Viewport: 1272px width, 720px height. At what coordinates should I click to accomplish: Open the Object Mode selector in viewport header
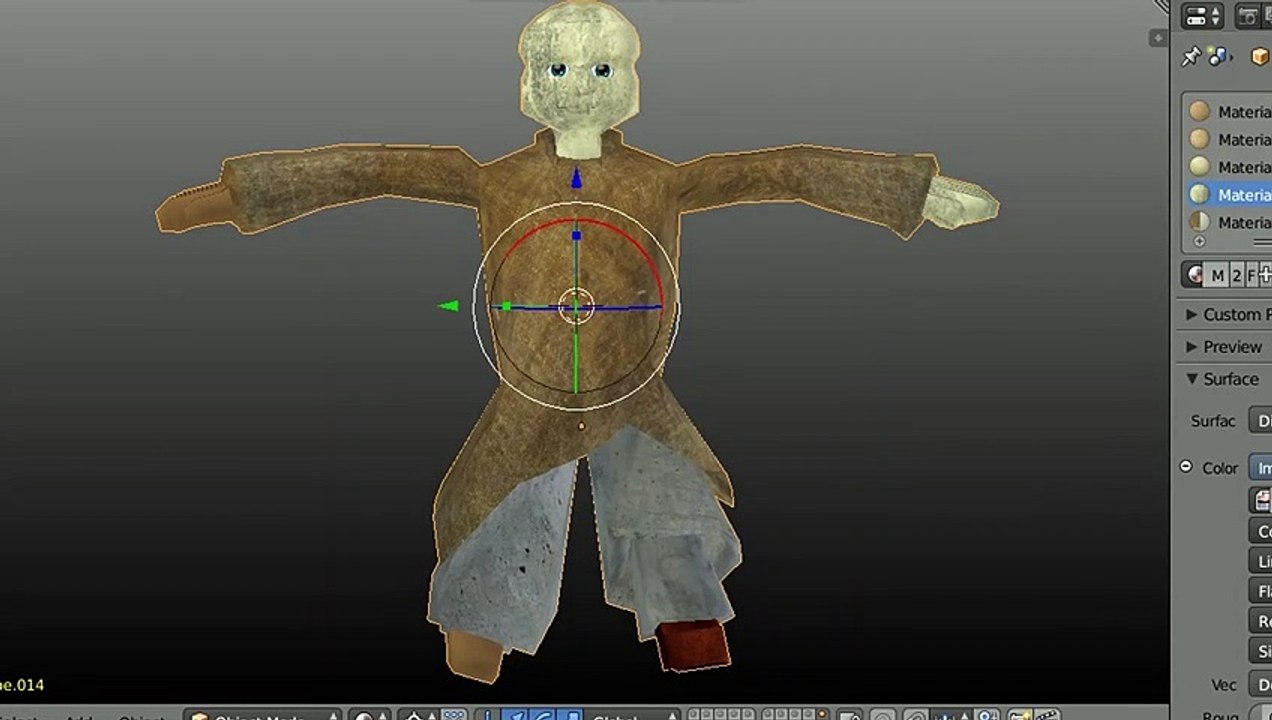pyautogui.click(x=262, y=715)
